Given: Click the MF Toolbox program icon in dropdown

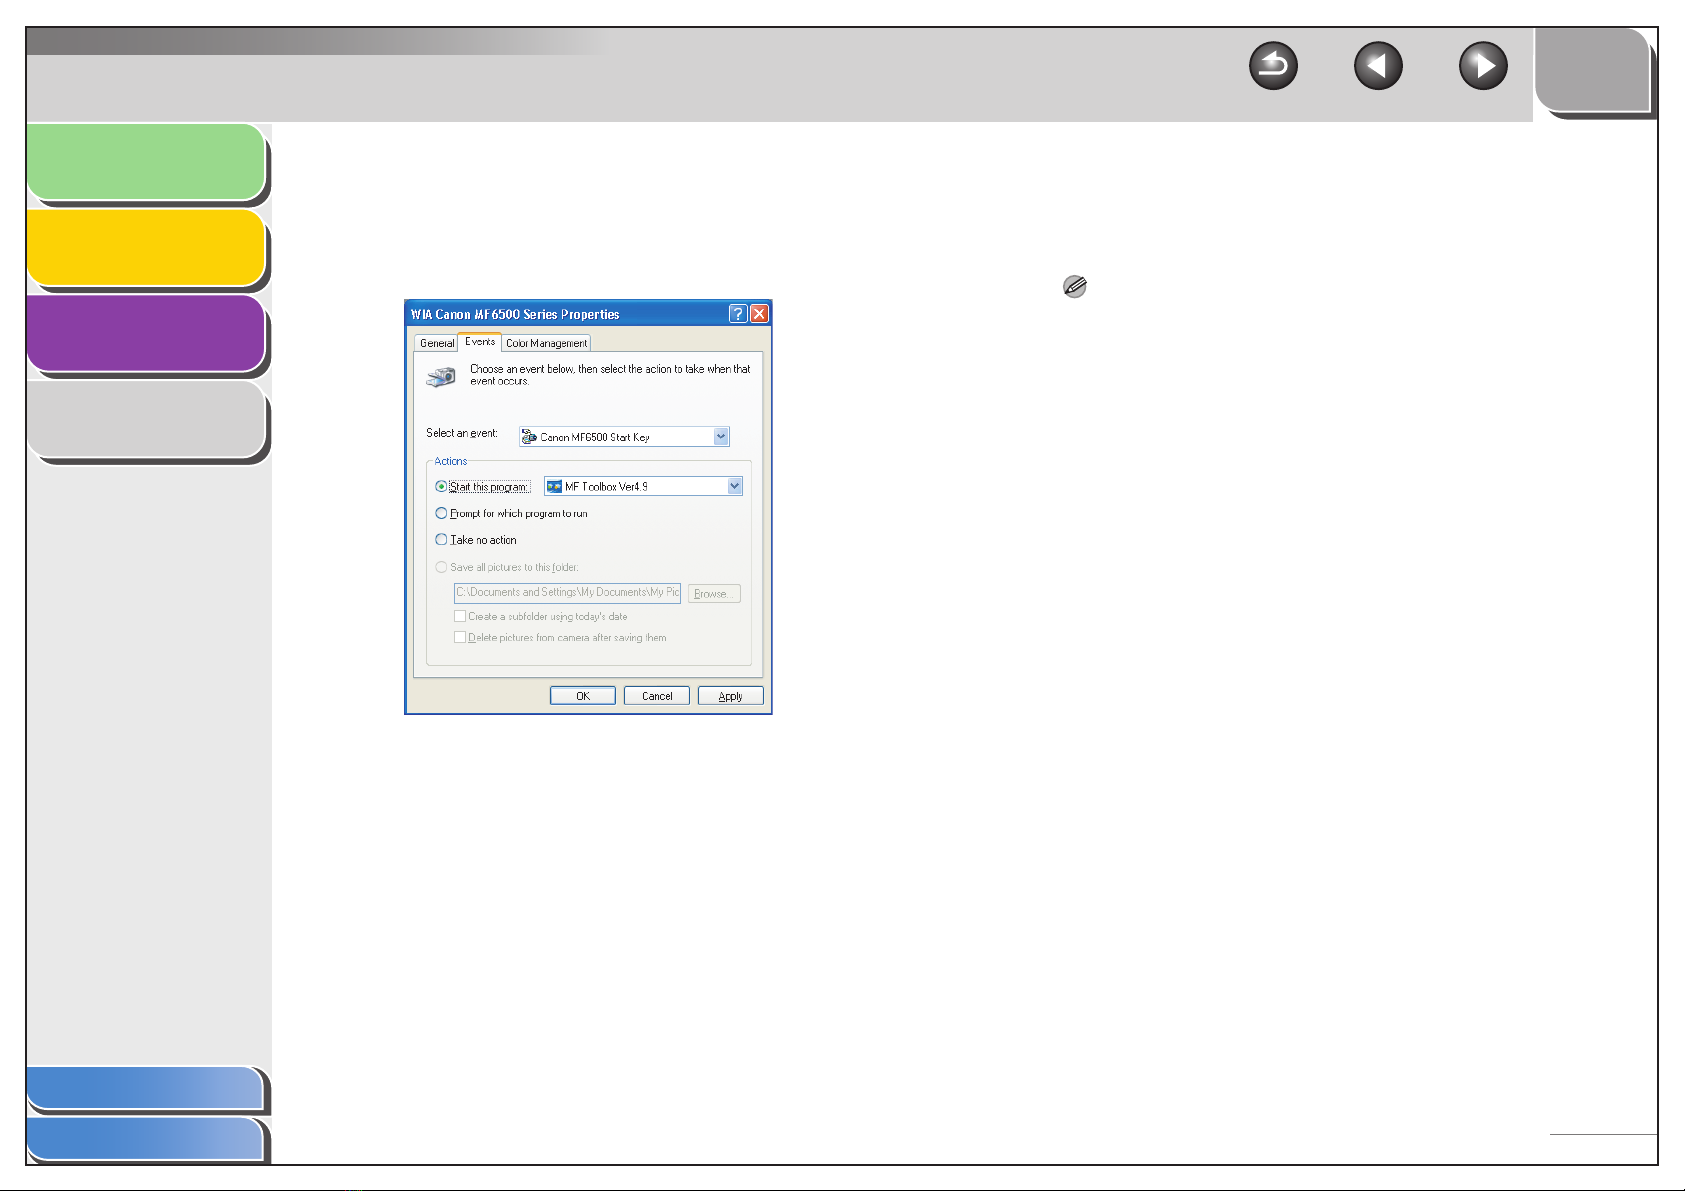Looking at the screenshot, I should pos(554,487).
